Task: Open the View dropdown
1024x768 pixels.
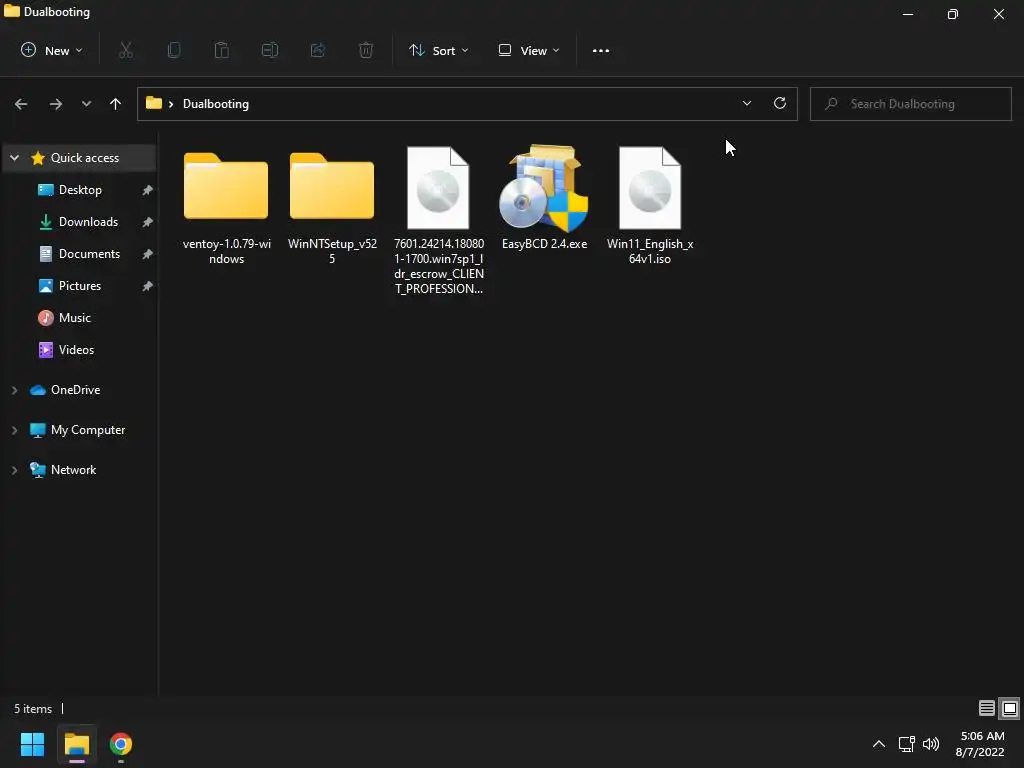Action: pos(528,50)
